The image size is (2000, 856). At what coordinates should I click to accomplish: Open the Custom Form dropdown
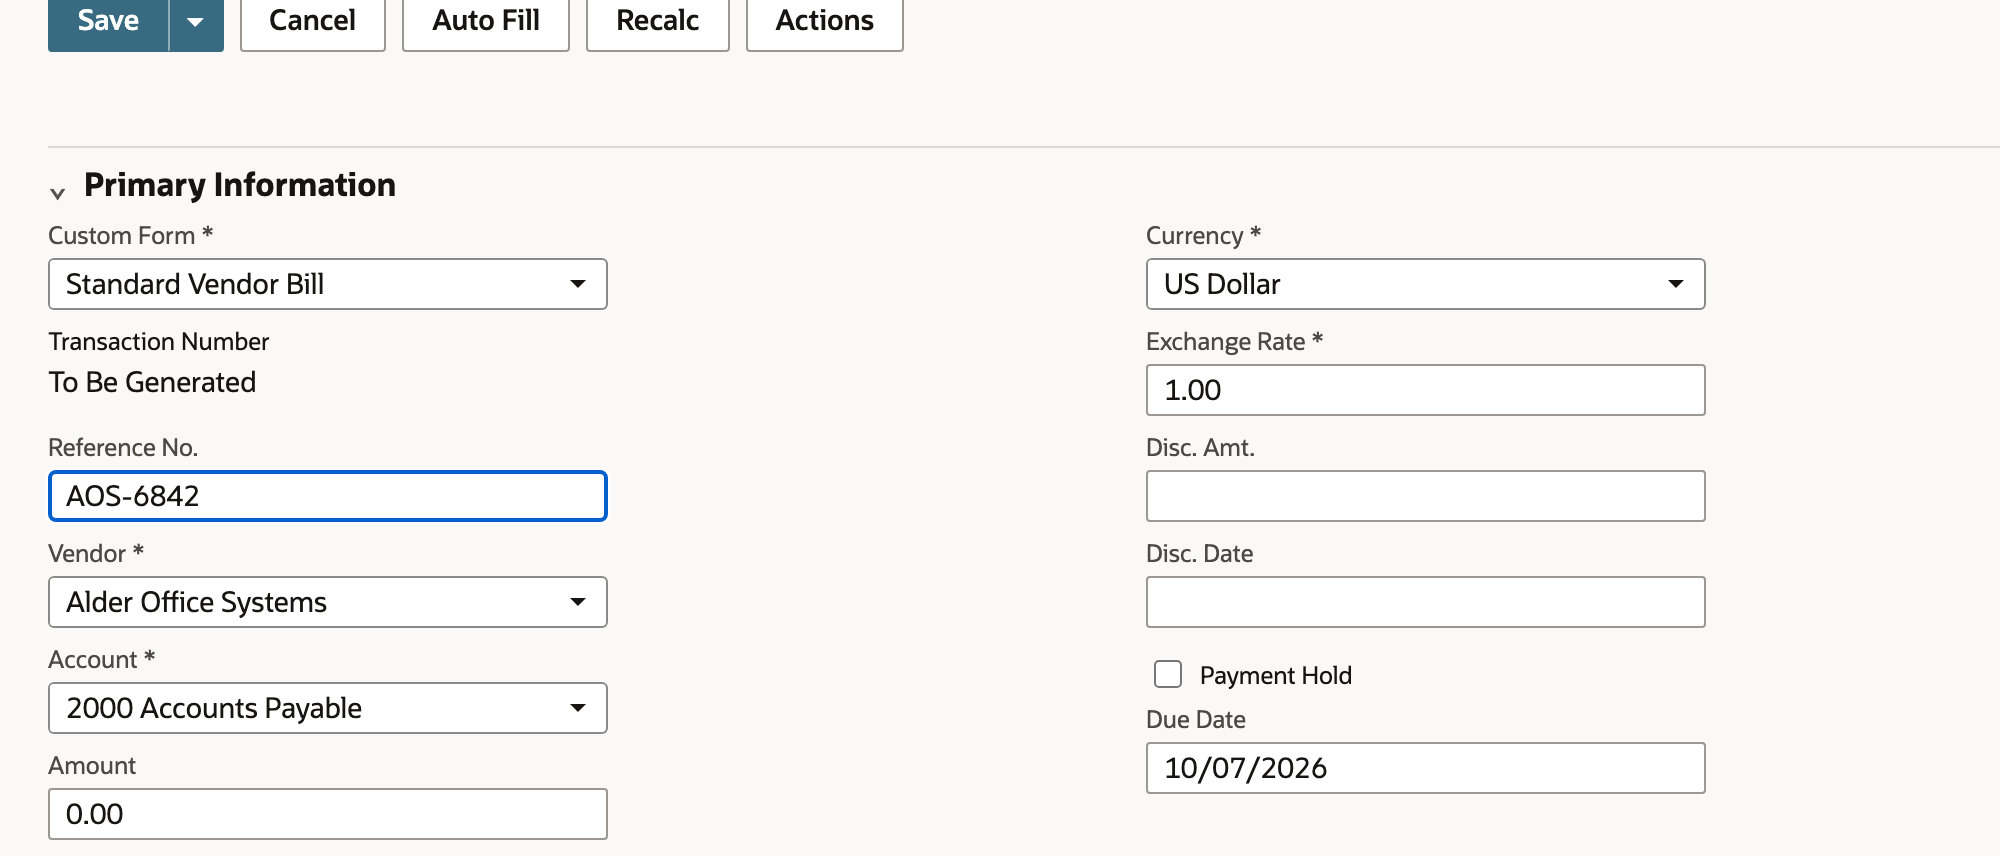tap(328, 284)
